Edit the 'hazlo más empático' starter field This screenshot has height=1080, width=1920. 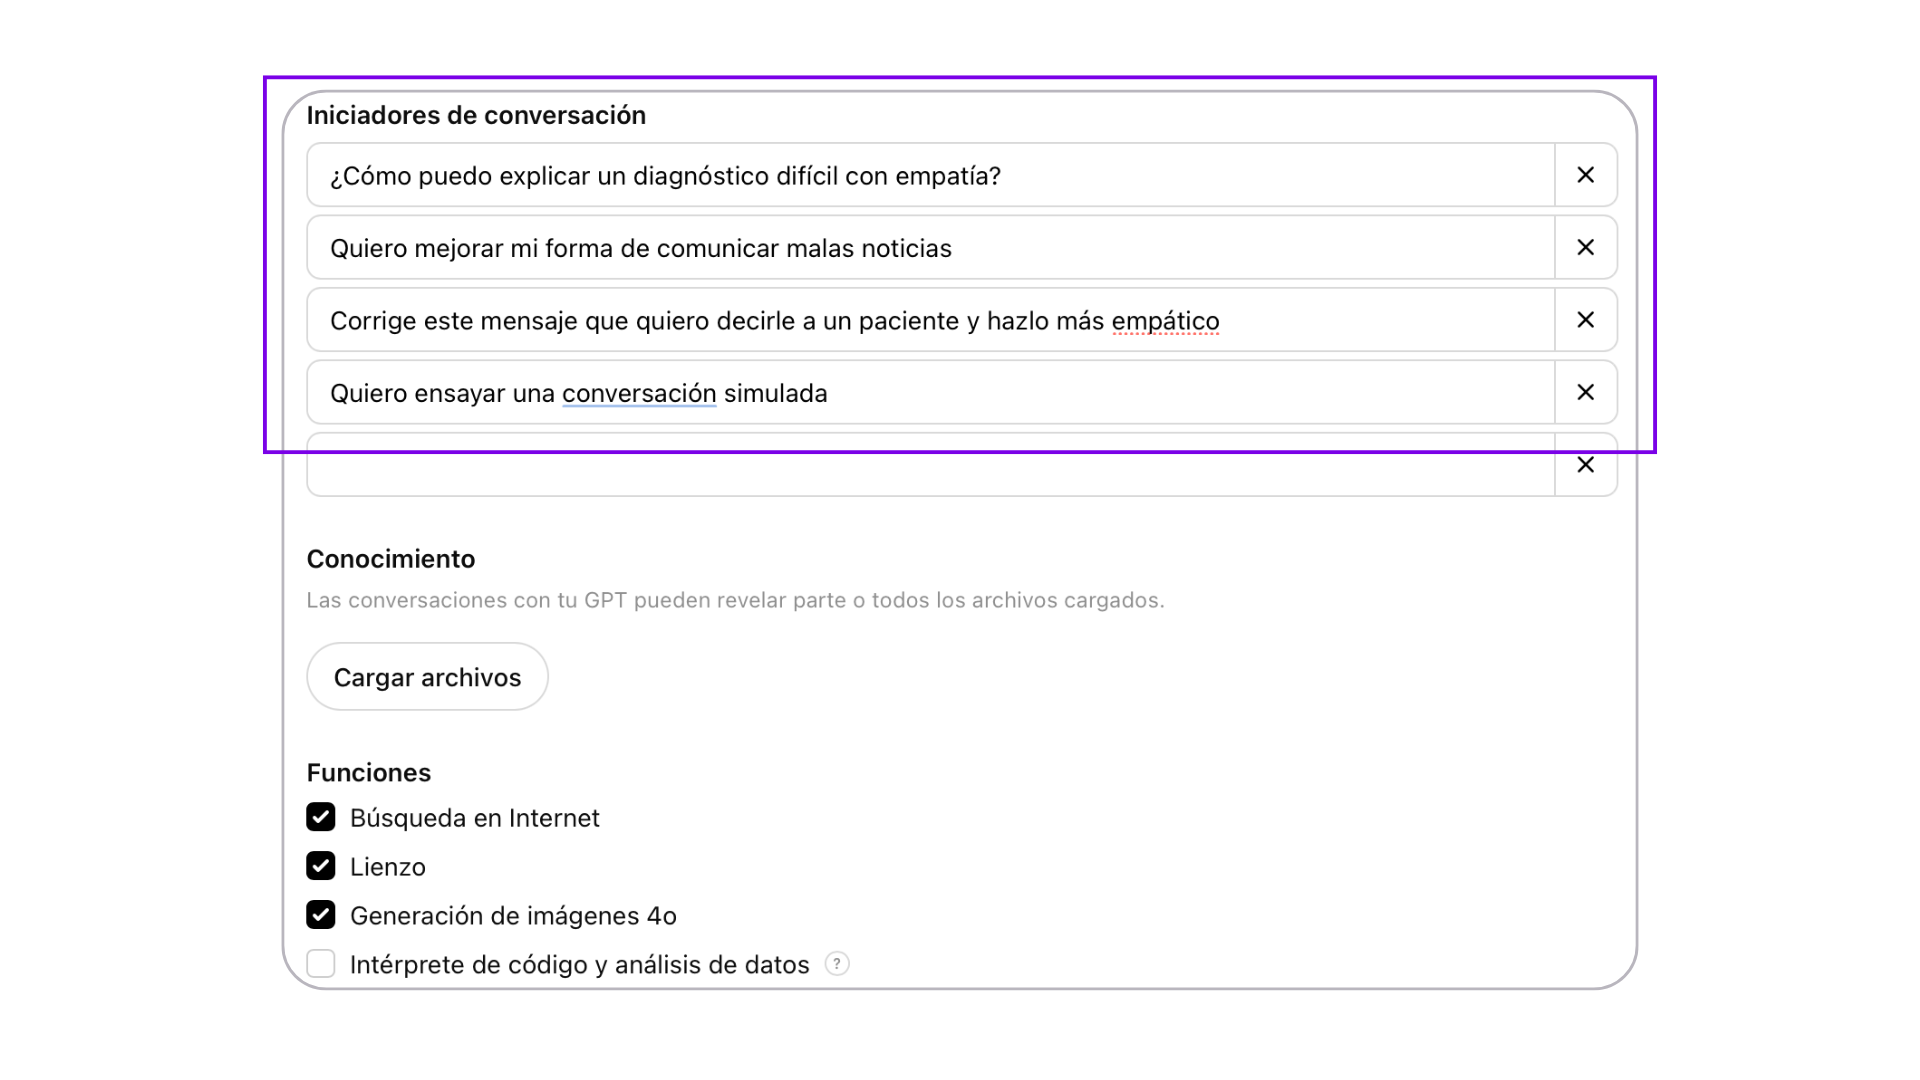(931, 320)
